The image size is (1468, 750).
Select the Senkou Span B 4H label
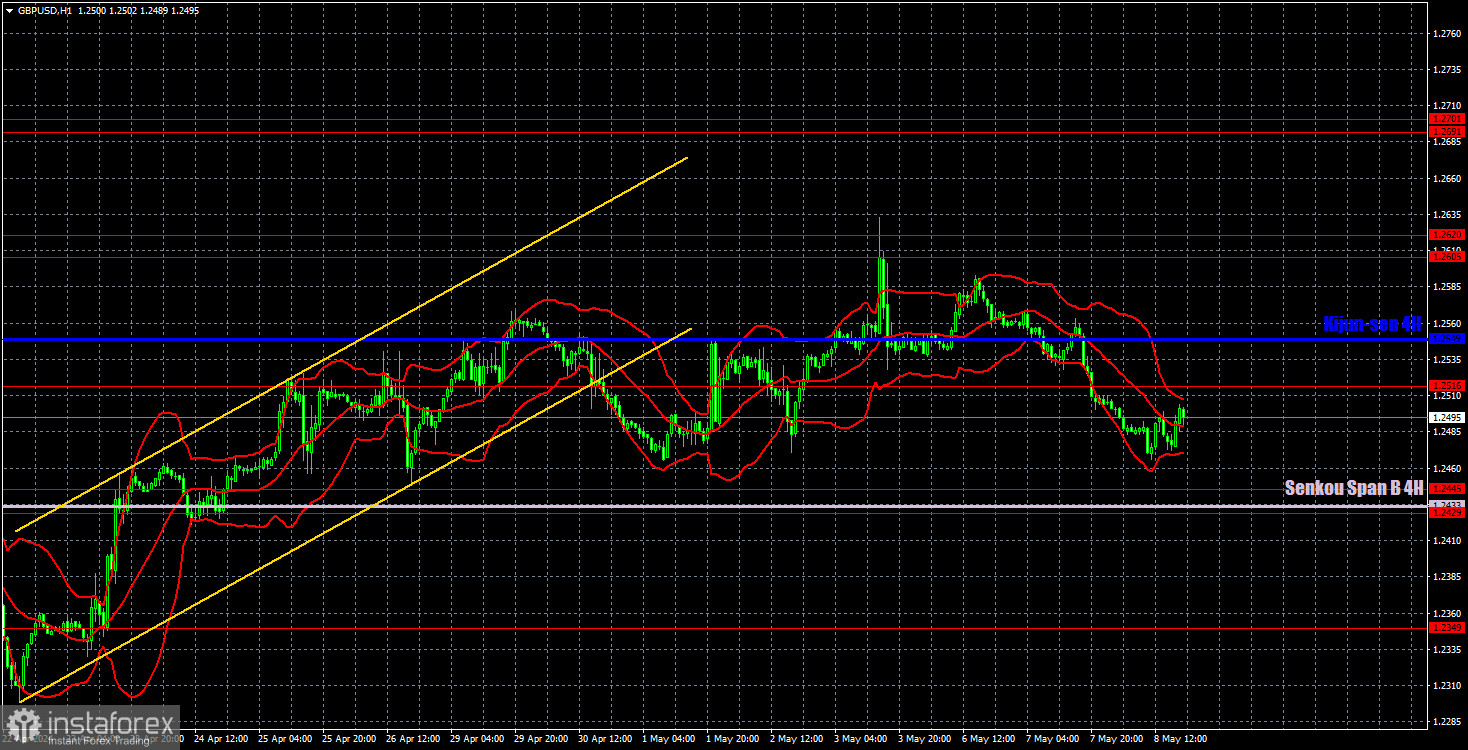click(x=1354, y=488)
